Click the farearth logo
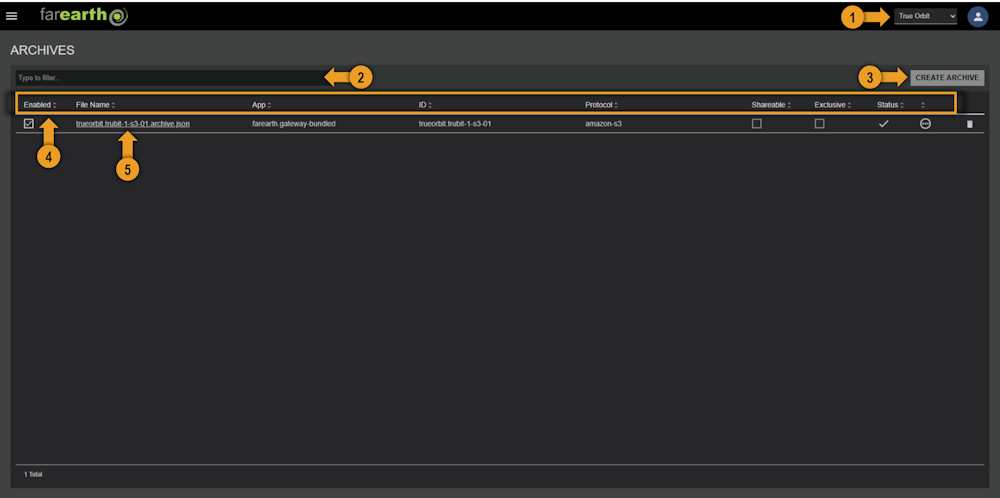This screenshot has width=1000, height=498. (84, 16)
